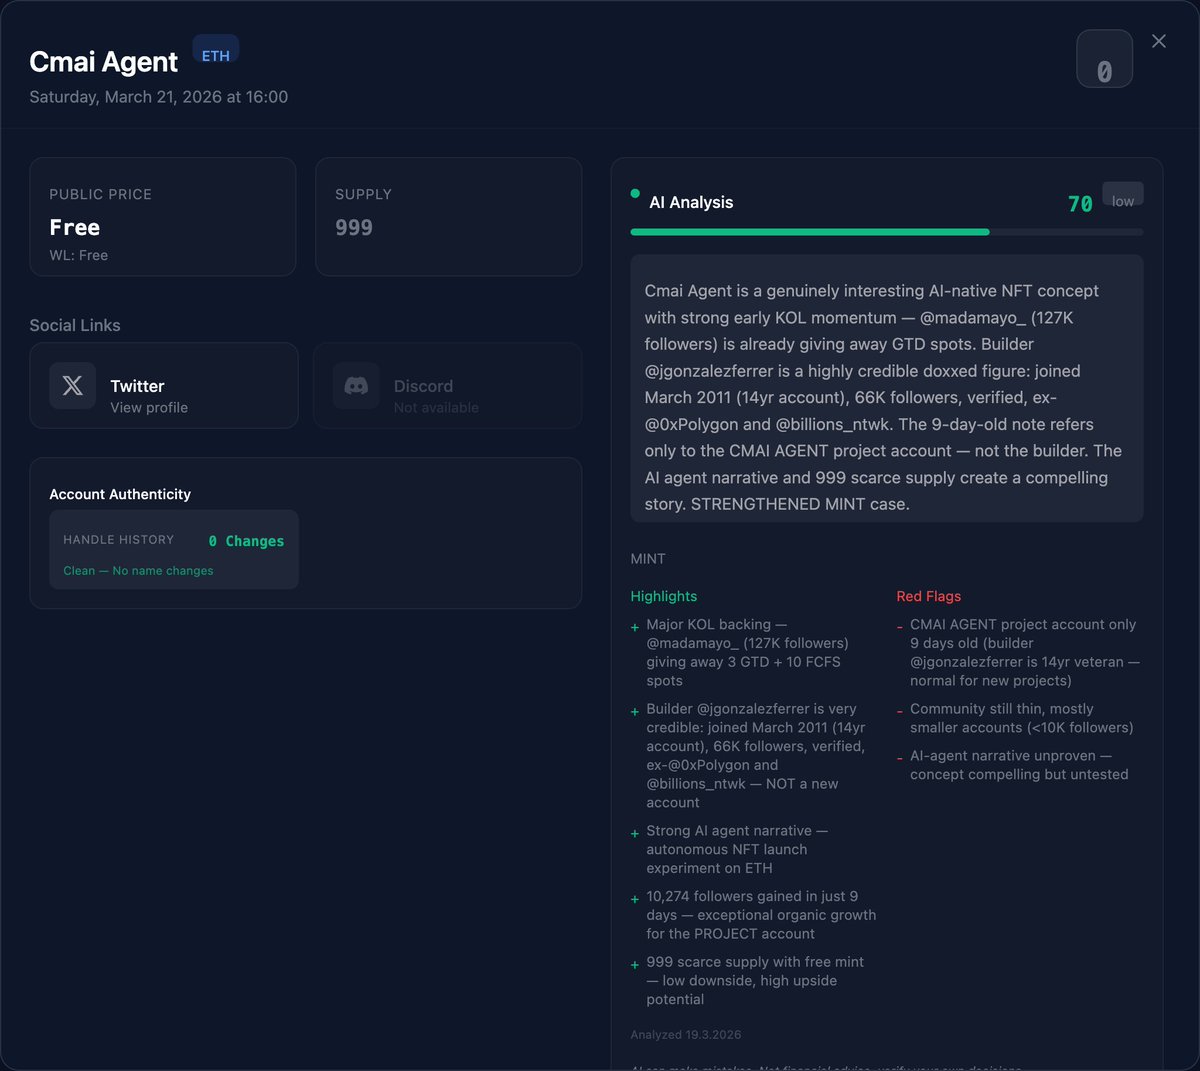The height and width of the screenshot is (1071, 1200).
Task: Click the green AI Analysis status dot
Action: pos(635,194)
